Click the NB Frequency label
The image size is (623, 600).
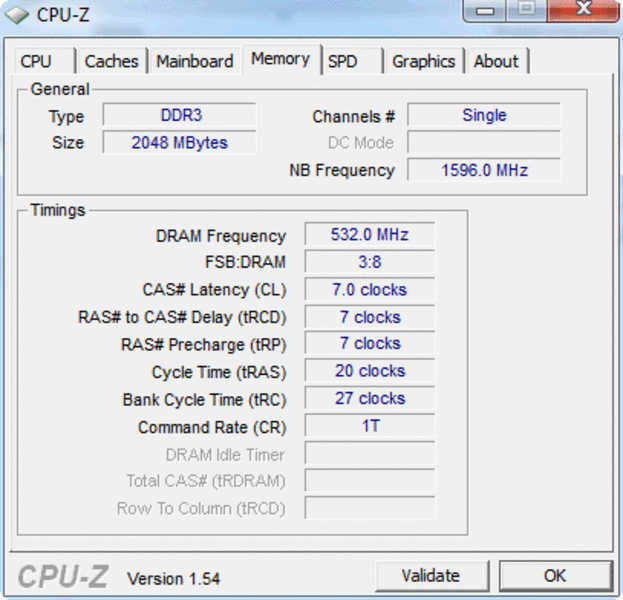pos(342,170)
